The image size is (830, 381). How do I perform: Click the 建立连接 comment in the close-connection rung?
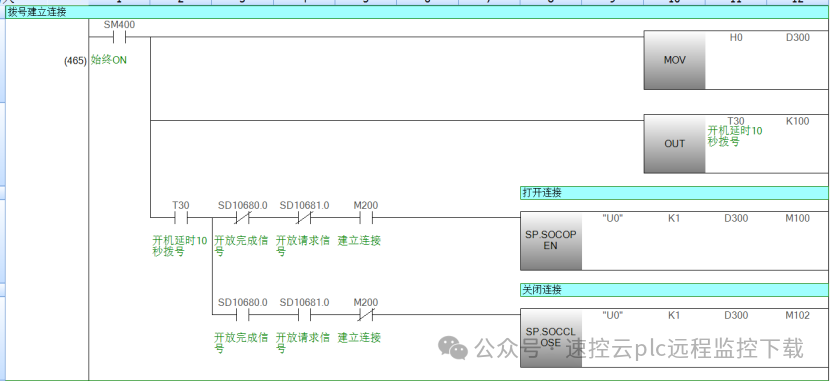pyautogui.click(x=359, y=338)
